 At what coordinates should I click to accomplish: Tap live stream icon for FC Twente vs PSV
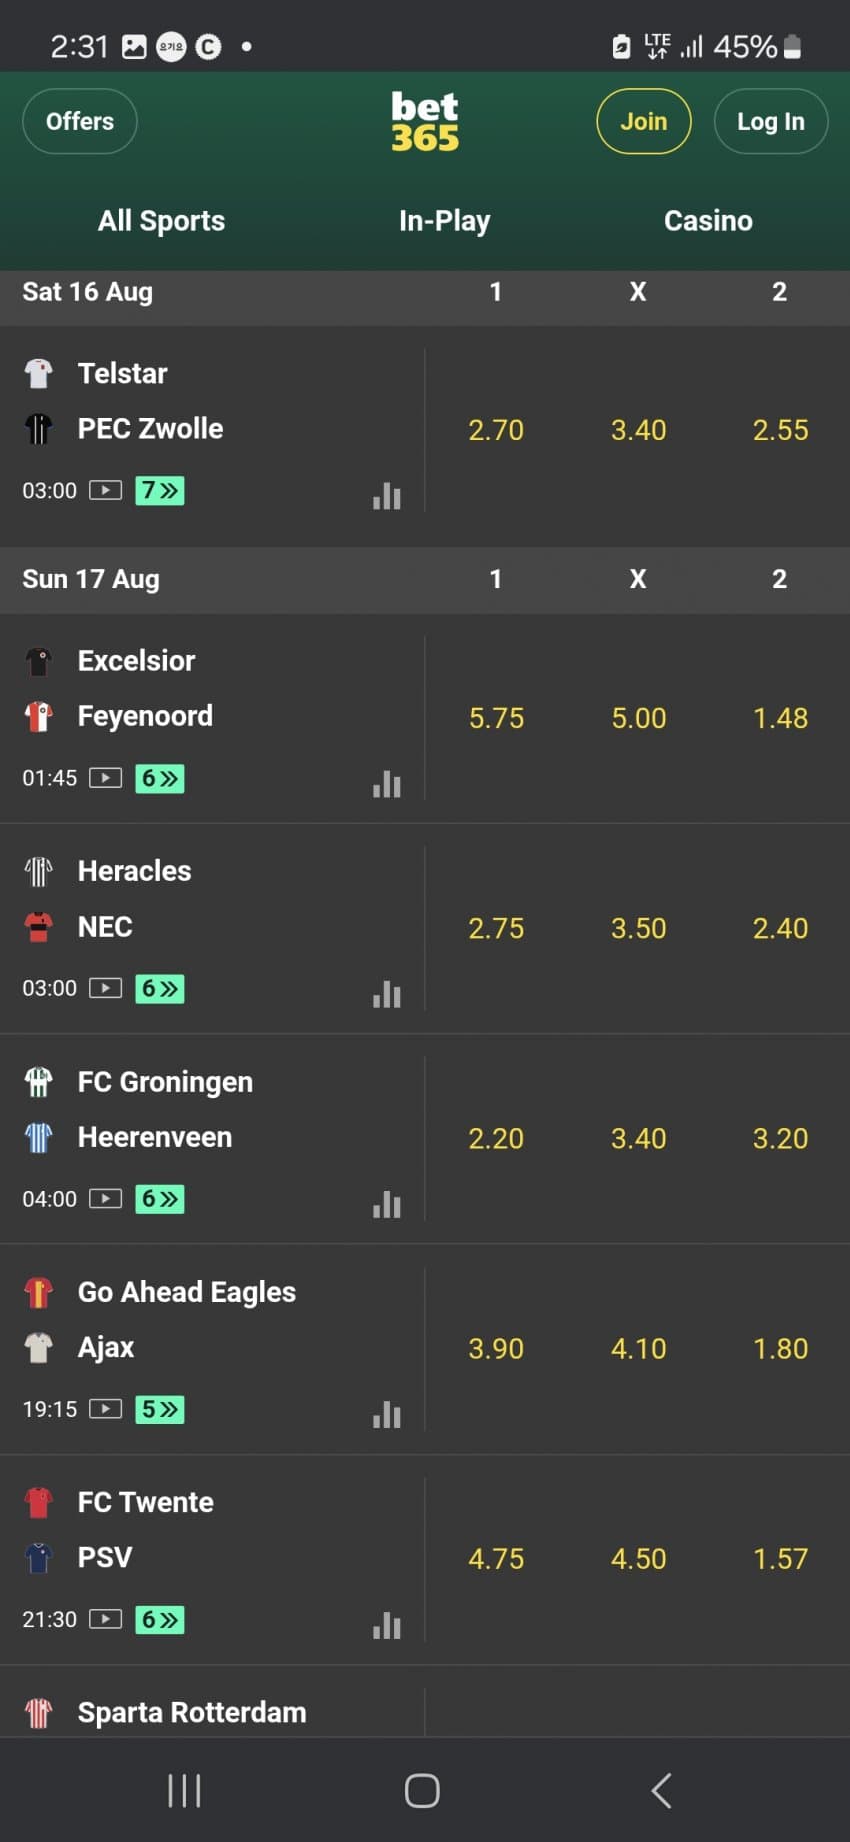[105, 1619]
